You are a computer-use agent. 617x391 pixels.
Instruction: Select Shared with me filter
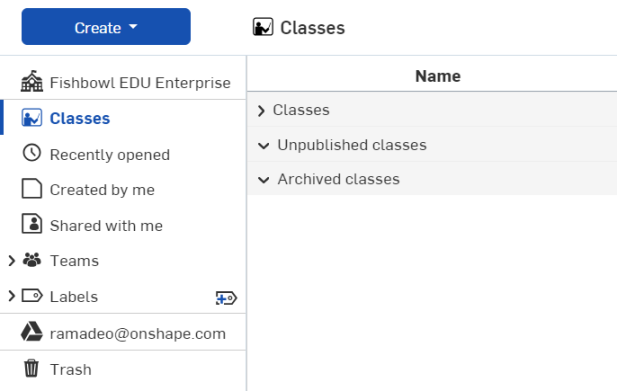point(106,226)
